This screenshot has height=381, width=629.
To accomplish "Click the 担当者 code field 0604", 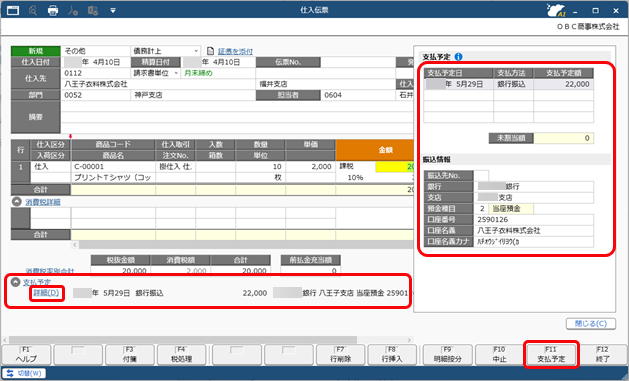I will pos(358,95).
